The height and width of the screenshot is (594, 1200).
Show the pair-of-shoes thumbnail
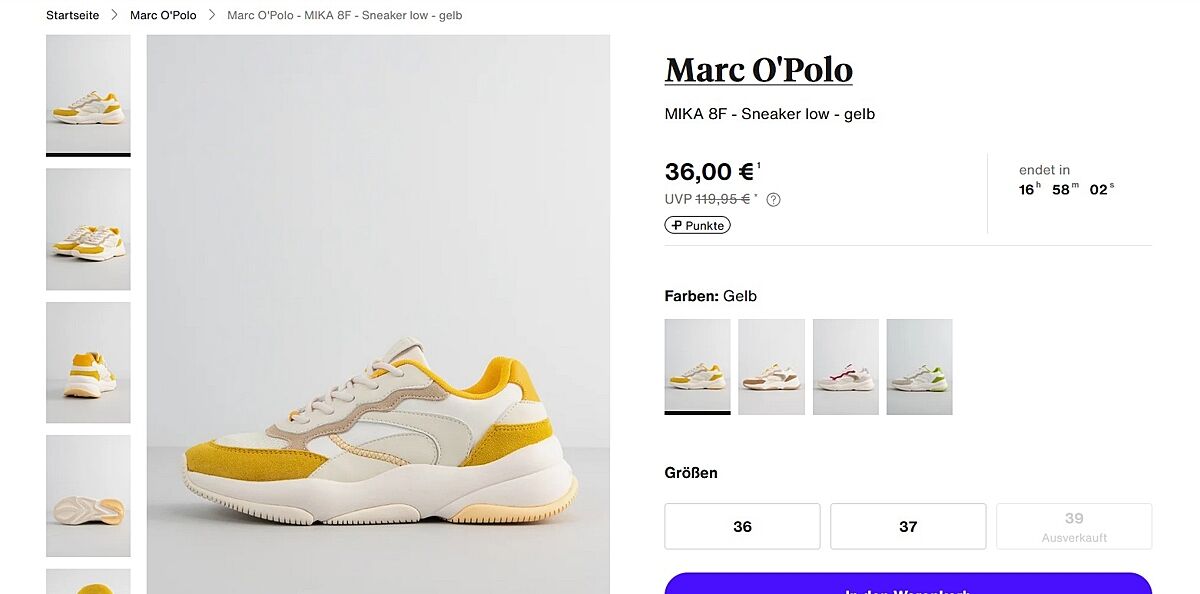coord(88,229)
